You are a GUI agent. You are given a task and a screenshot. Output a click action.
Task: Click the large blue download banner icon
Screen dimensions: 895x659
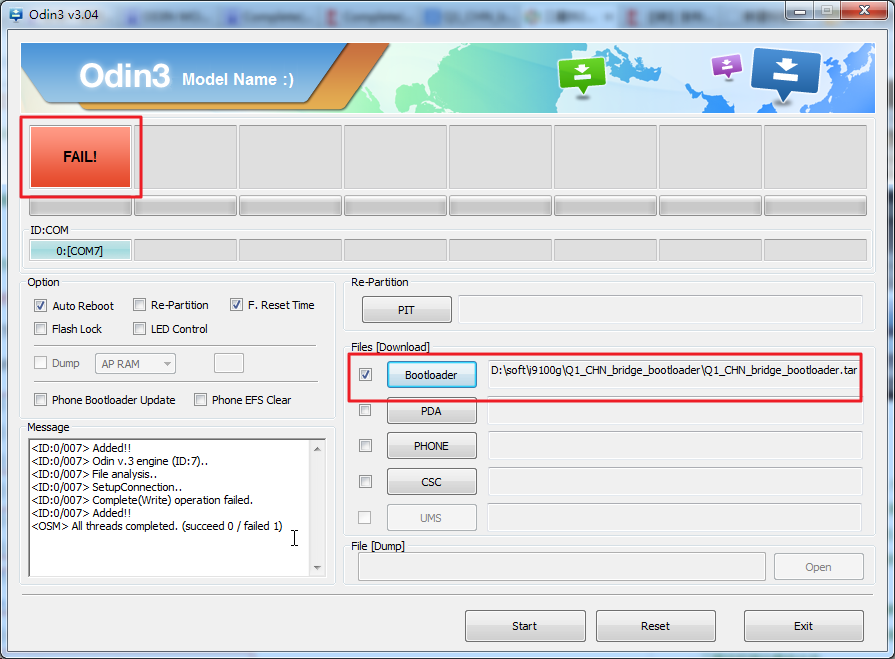pyautogui.click(x=786, y=74)
